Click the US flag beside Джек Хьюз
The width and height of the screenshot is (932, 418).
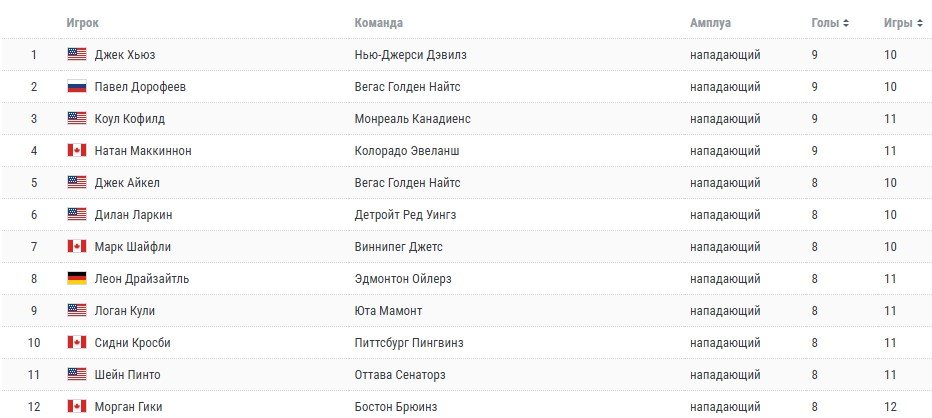click(x=77, y=54)
